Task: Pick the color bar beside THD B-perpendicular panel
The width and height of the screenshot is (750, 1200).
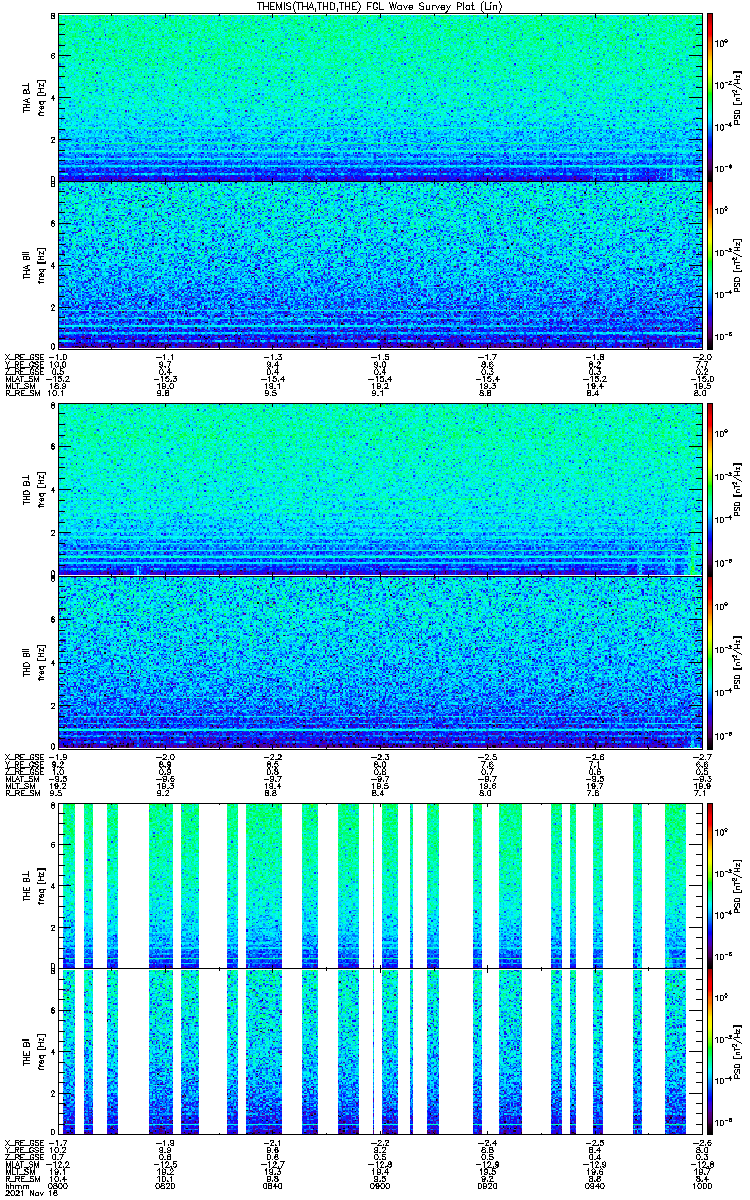Action: [710, 490]
